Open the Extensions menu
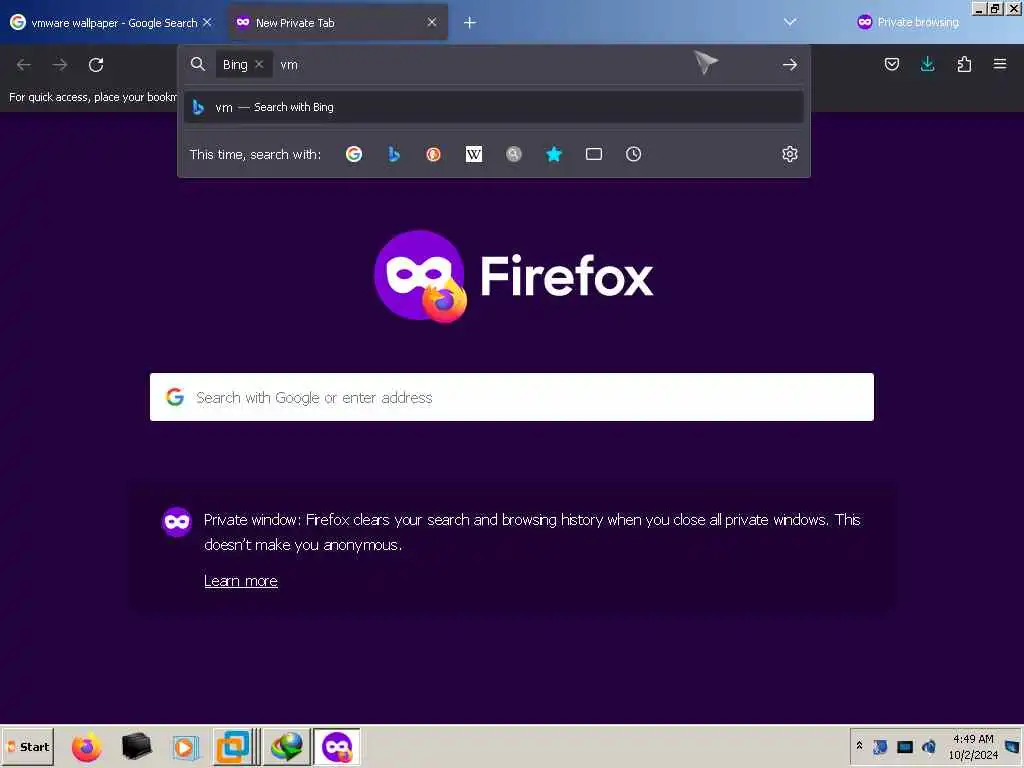The image size is (1024, 768). (964, 64)
